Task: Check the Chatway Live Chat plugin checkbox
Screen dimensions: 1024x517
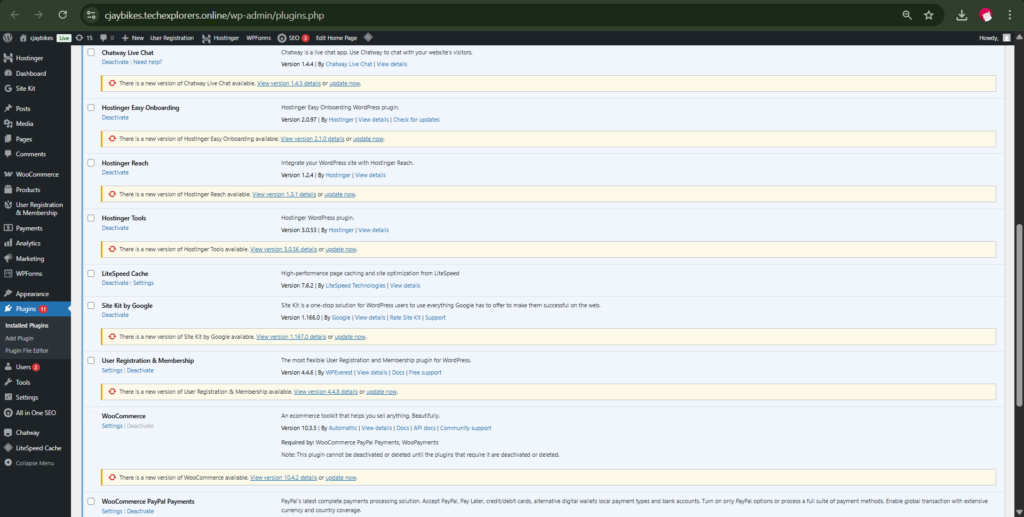Action: tap(92, 51)
